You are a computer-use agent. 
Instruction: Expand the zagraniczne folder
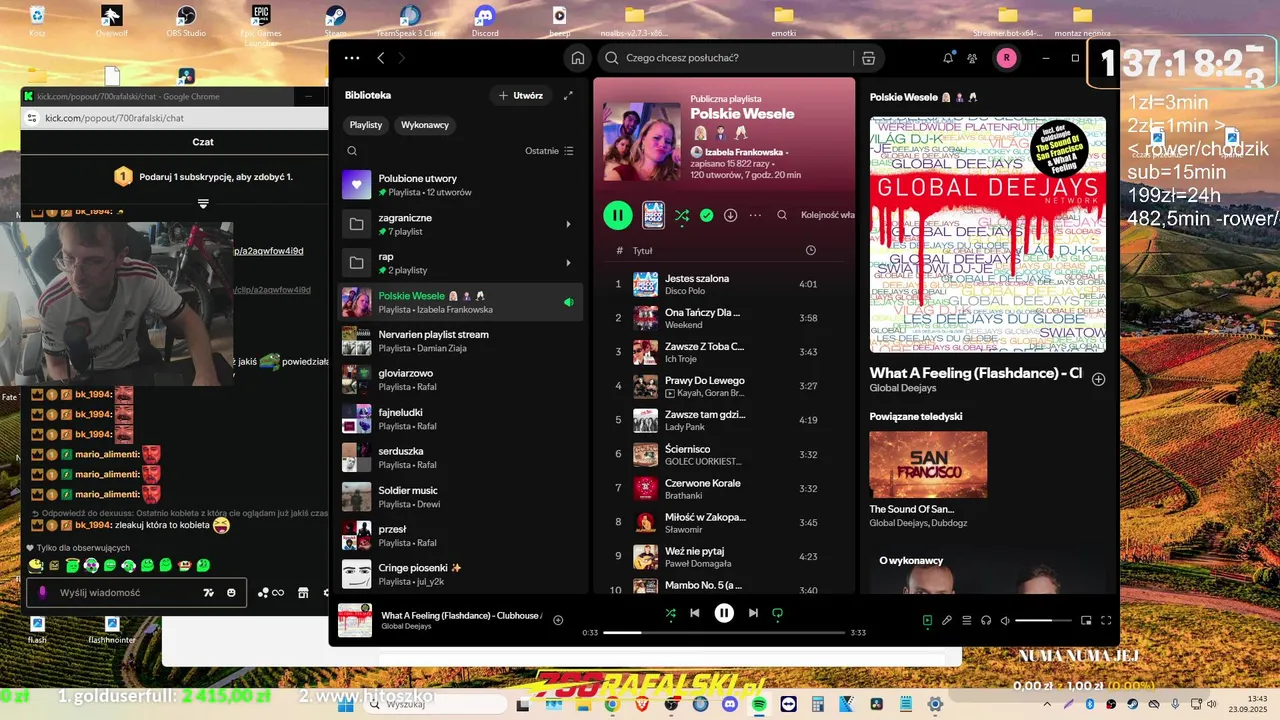point(568,224)
